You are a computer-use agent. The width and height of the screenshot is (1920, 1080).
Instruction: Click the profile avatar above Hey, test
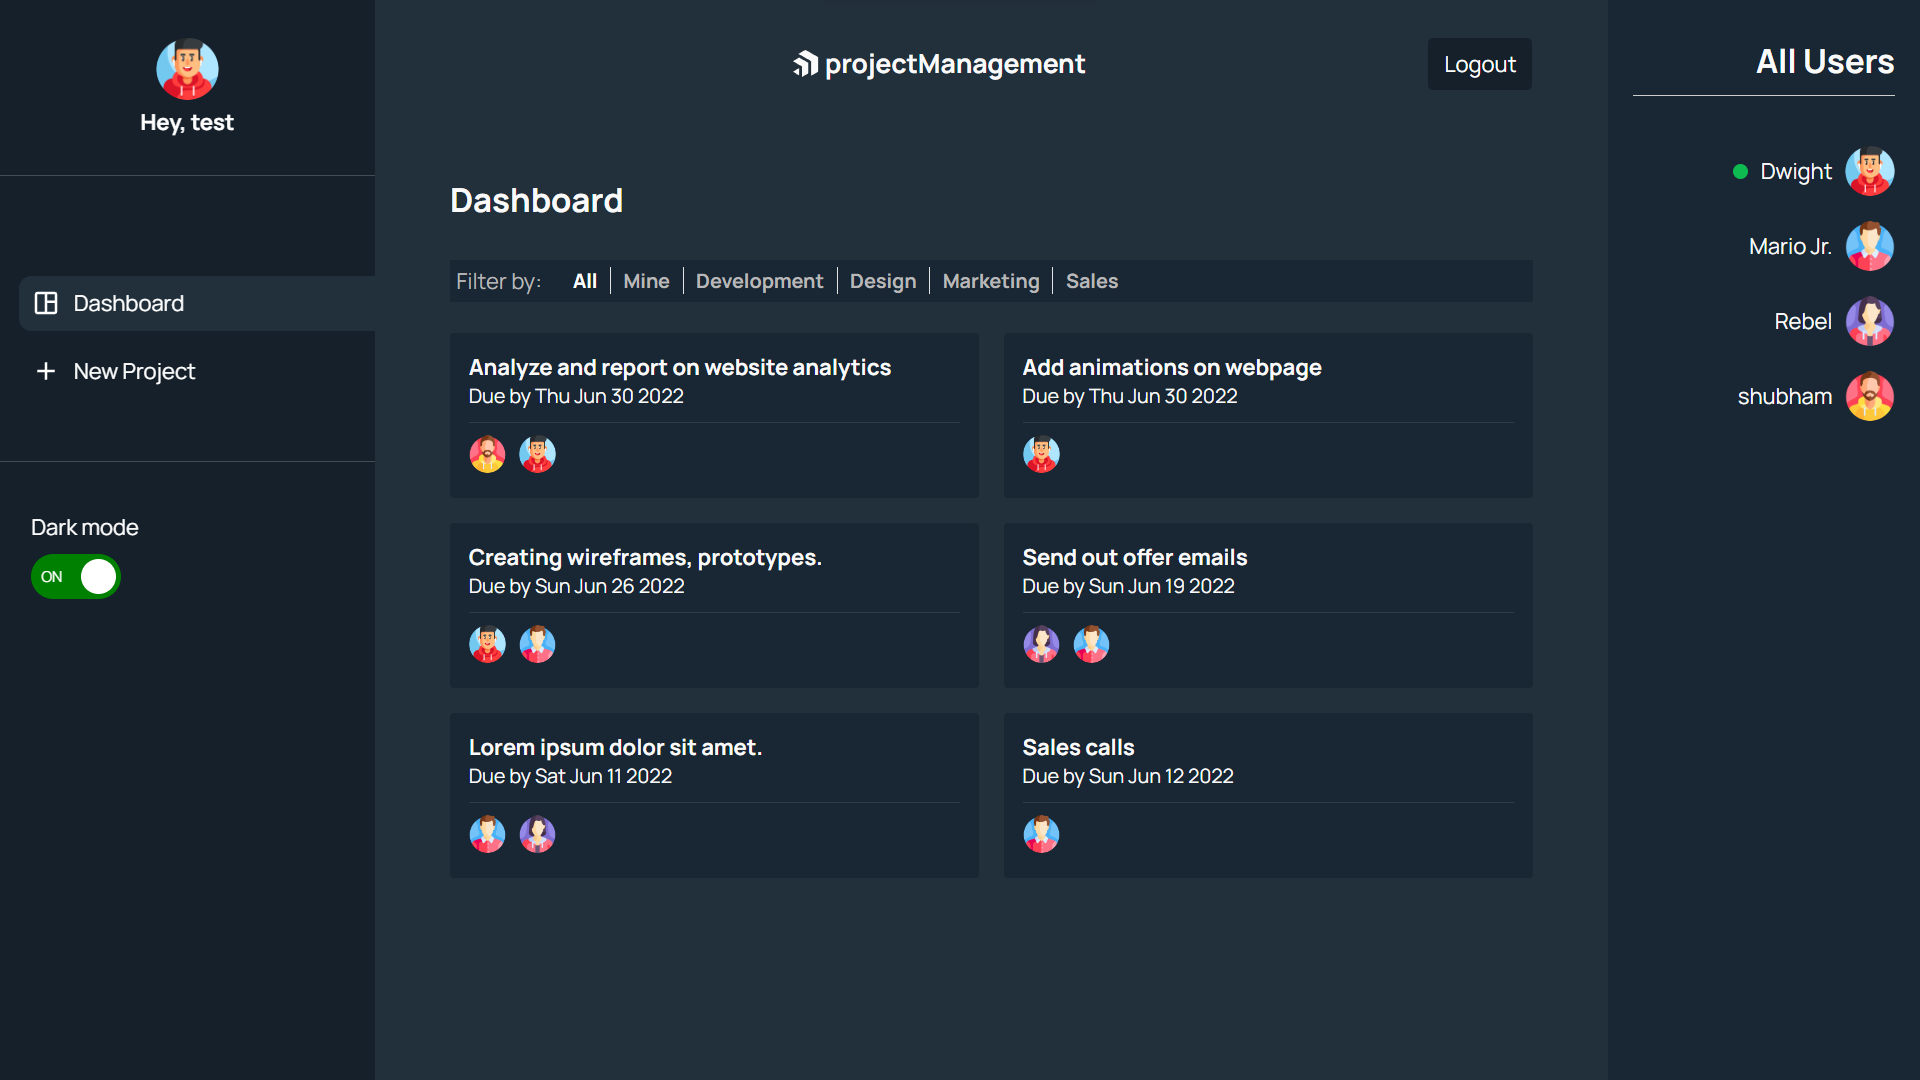coord(187,69)
